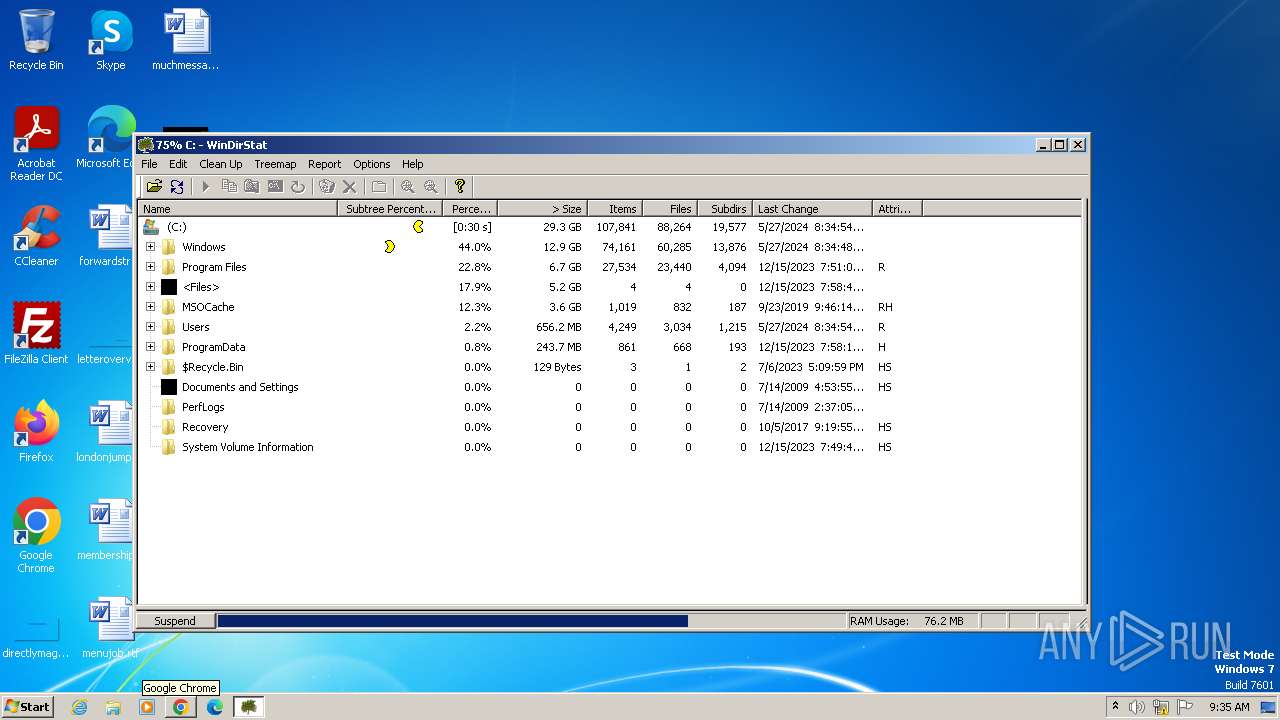This screenshot has width=1280, height=720.
Task: Click the MSOCache folder icon
Action: click(x=169, y=307)
